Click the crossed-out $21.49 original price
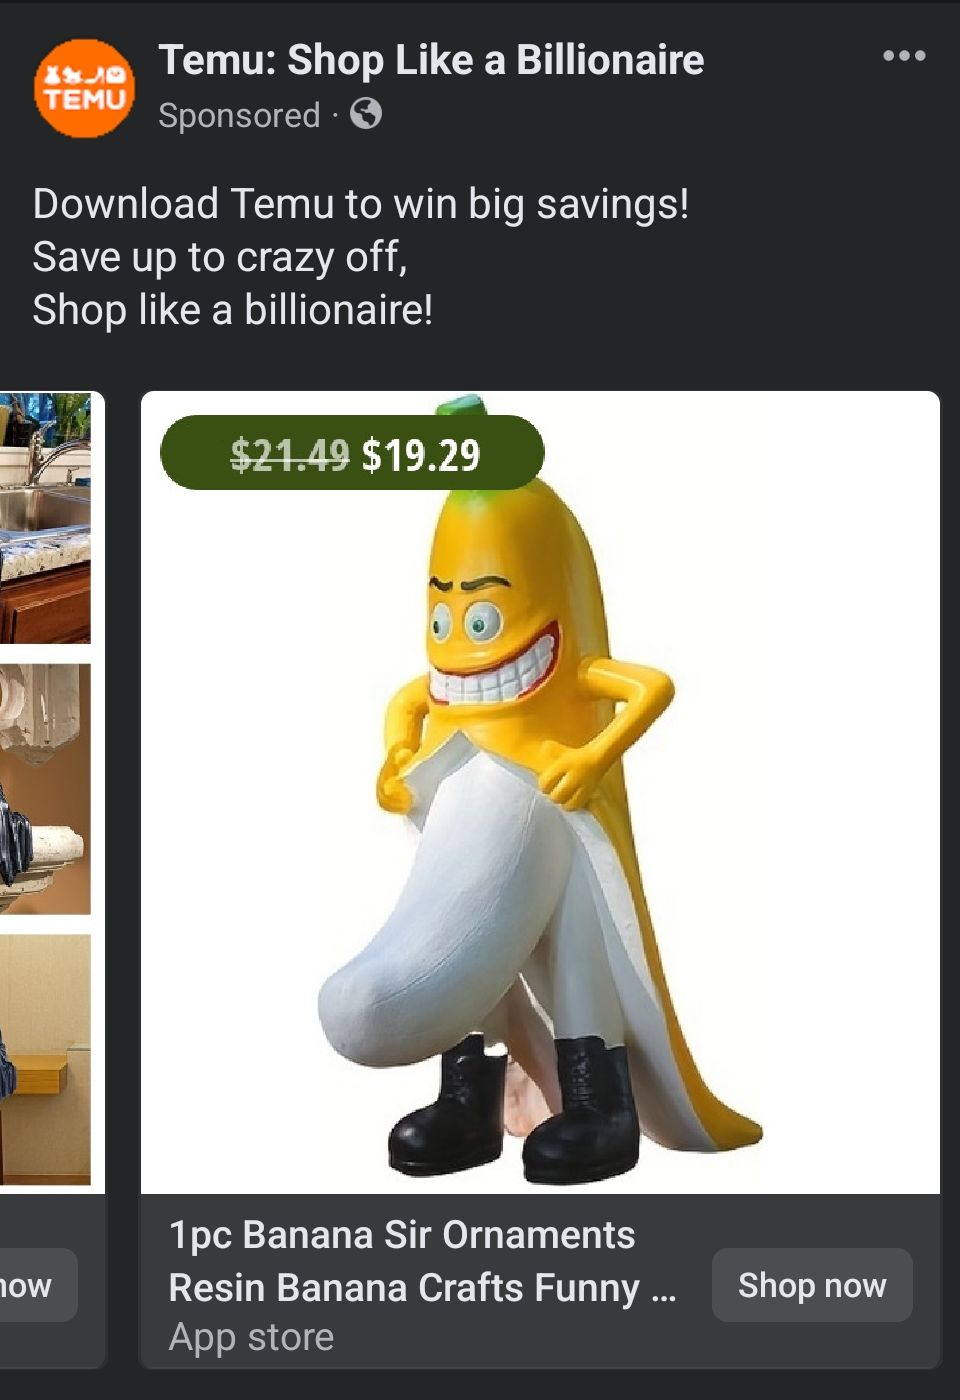This screenshot has width=960, height=1400. coord(289,455)
